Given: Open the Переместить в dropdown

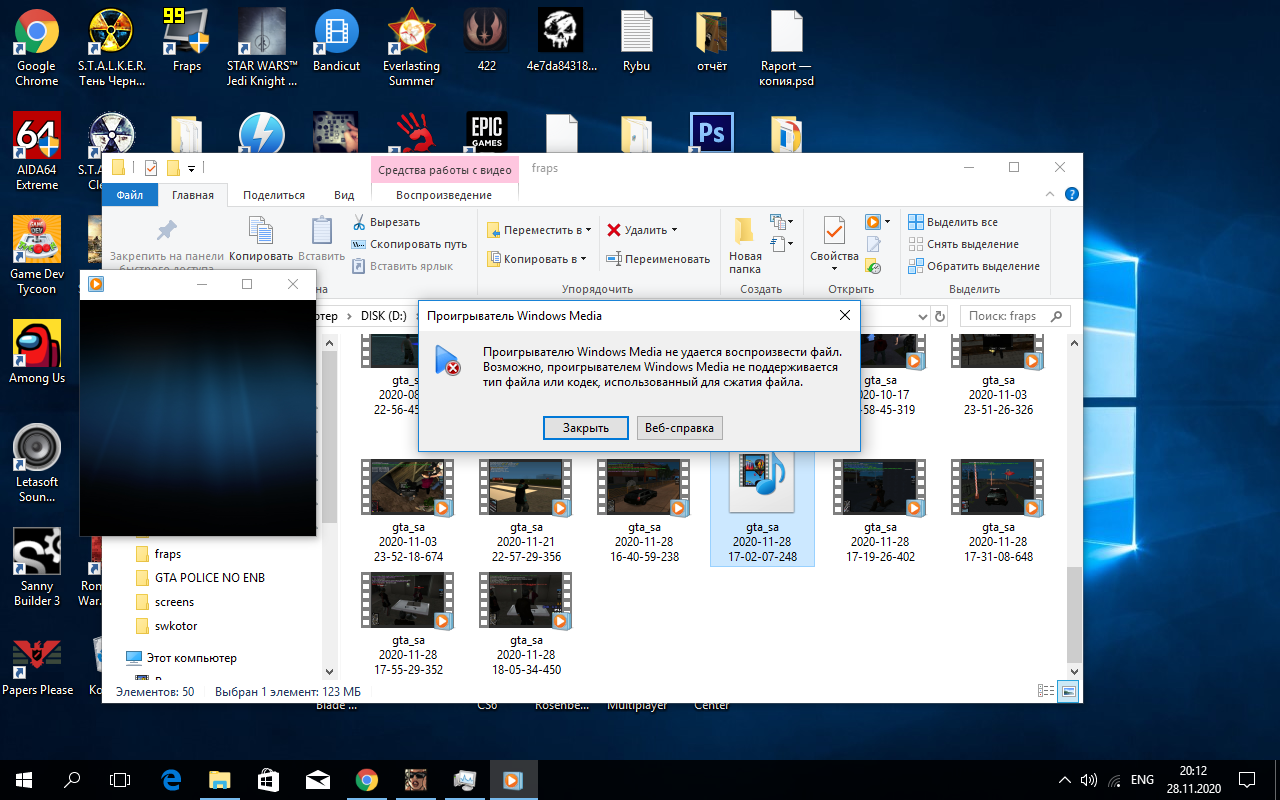Looking at the screenshot, I should point(539,230).
